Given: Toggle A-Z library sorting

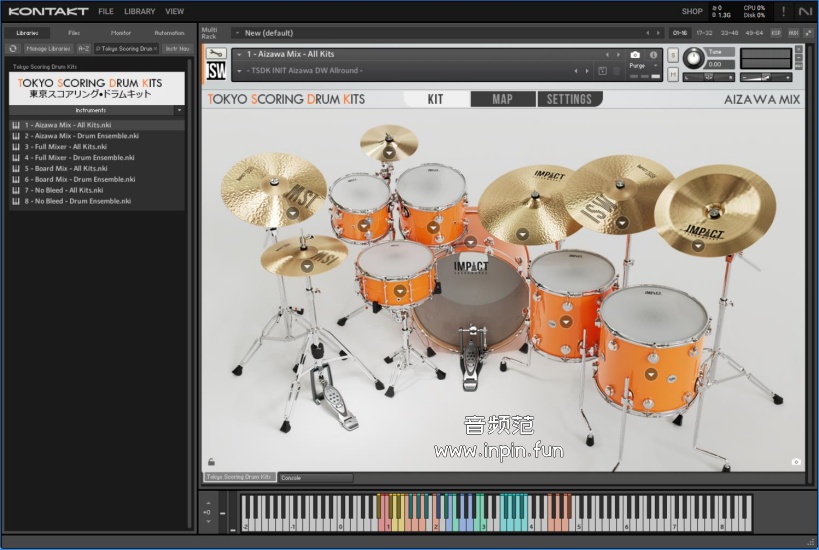Looking at the screenshot, I should click(x=83, y=48).
